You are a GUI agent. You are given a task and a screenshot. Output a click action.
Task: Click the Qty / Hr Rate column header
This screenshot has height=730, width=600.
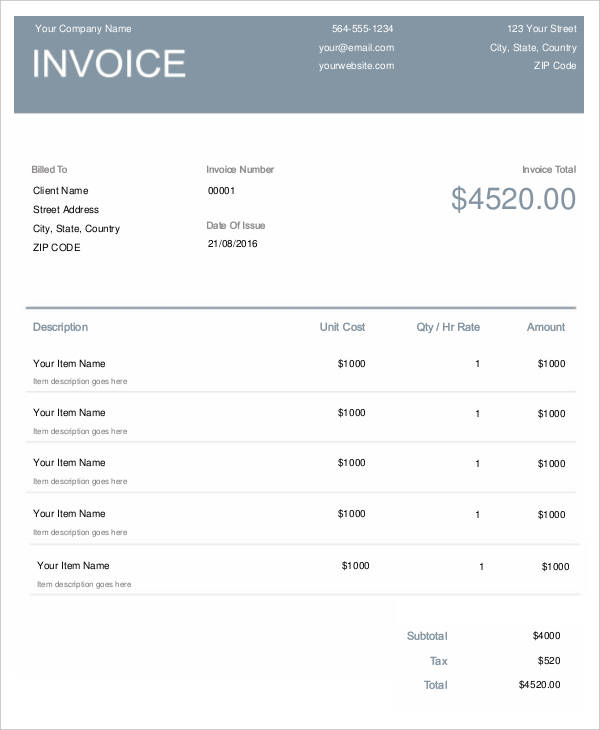click(448, 327)
